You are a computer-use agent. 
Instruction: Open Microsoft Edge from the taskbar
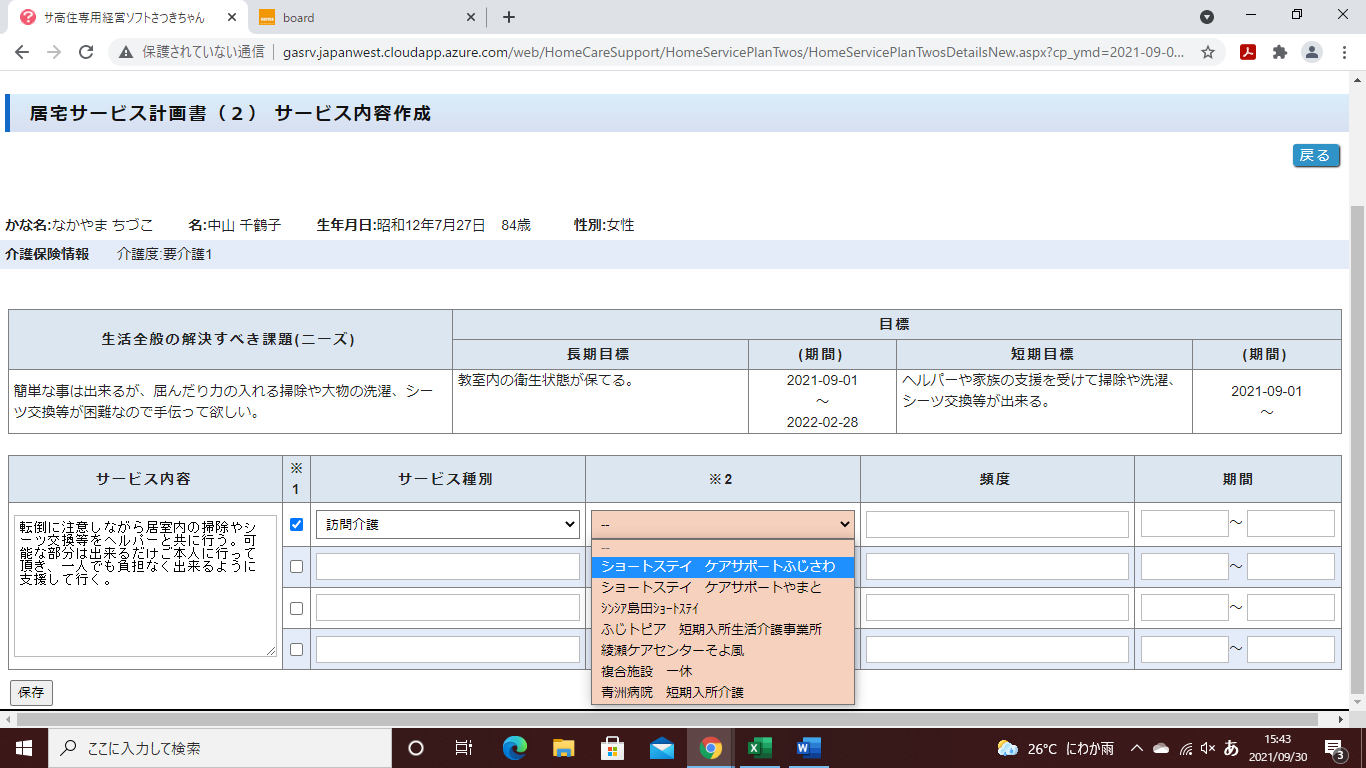point(515,748)
